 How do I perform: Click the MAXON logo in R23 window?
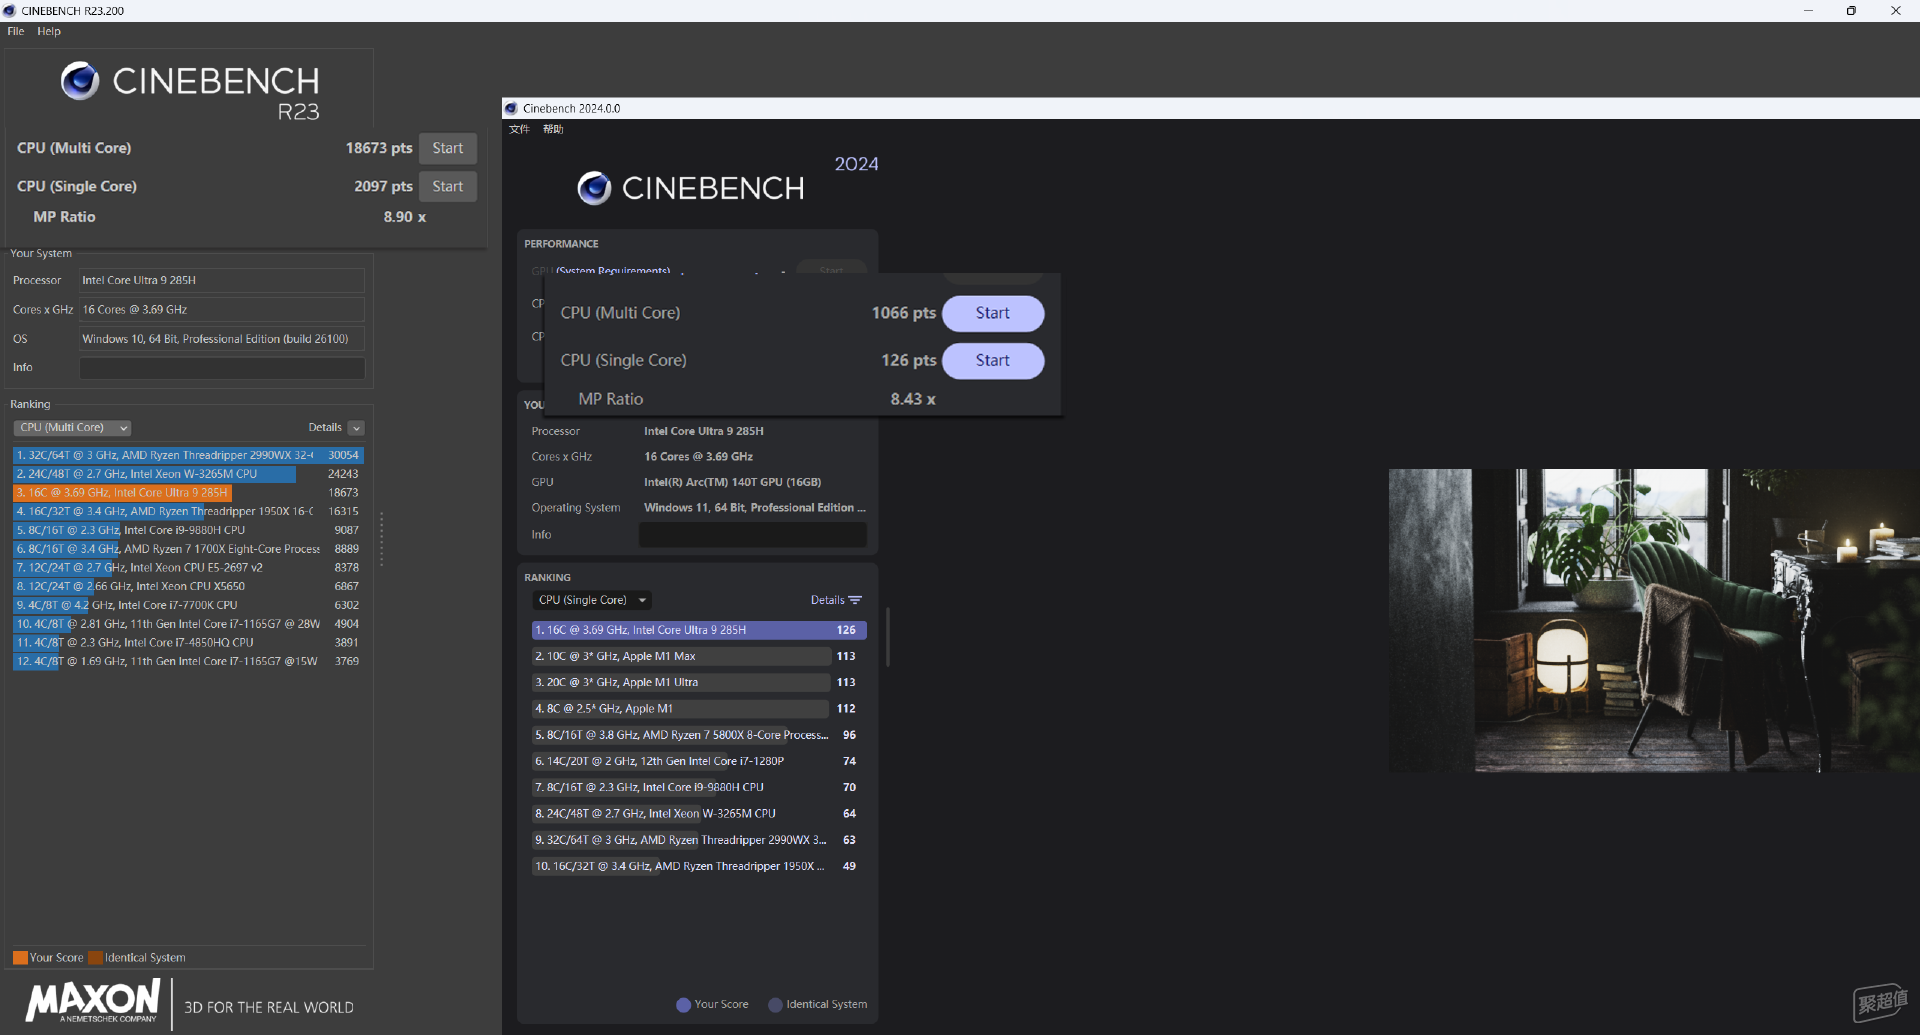[x=93, y=1001]
